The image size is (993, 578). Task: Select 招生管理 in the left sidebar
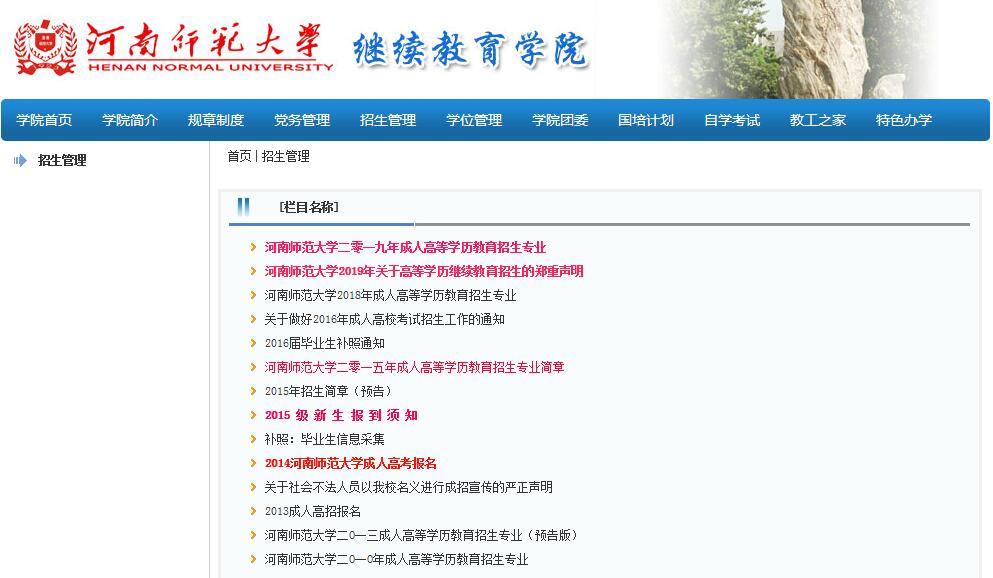(x=62, y=161)
